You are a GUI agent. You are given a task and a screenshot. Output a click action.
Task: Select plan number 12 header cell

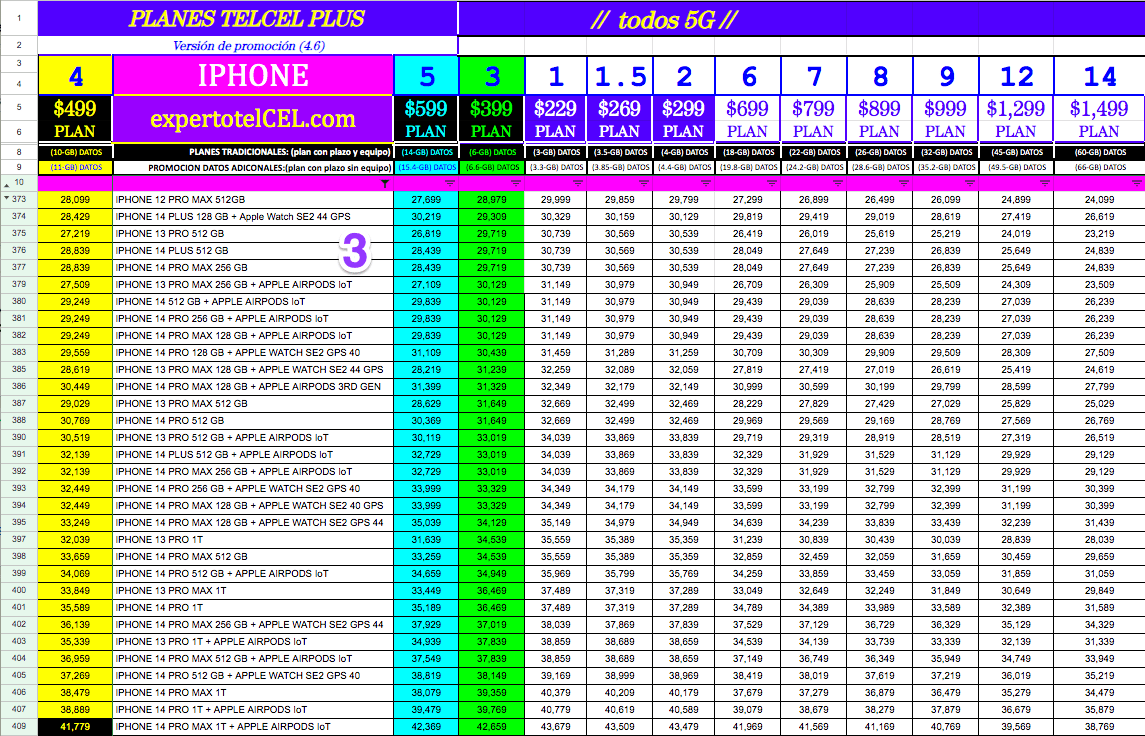pos(1016,75)
